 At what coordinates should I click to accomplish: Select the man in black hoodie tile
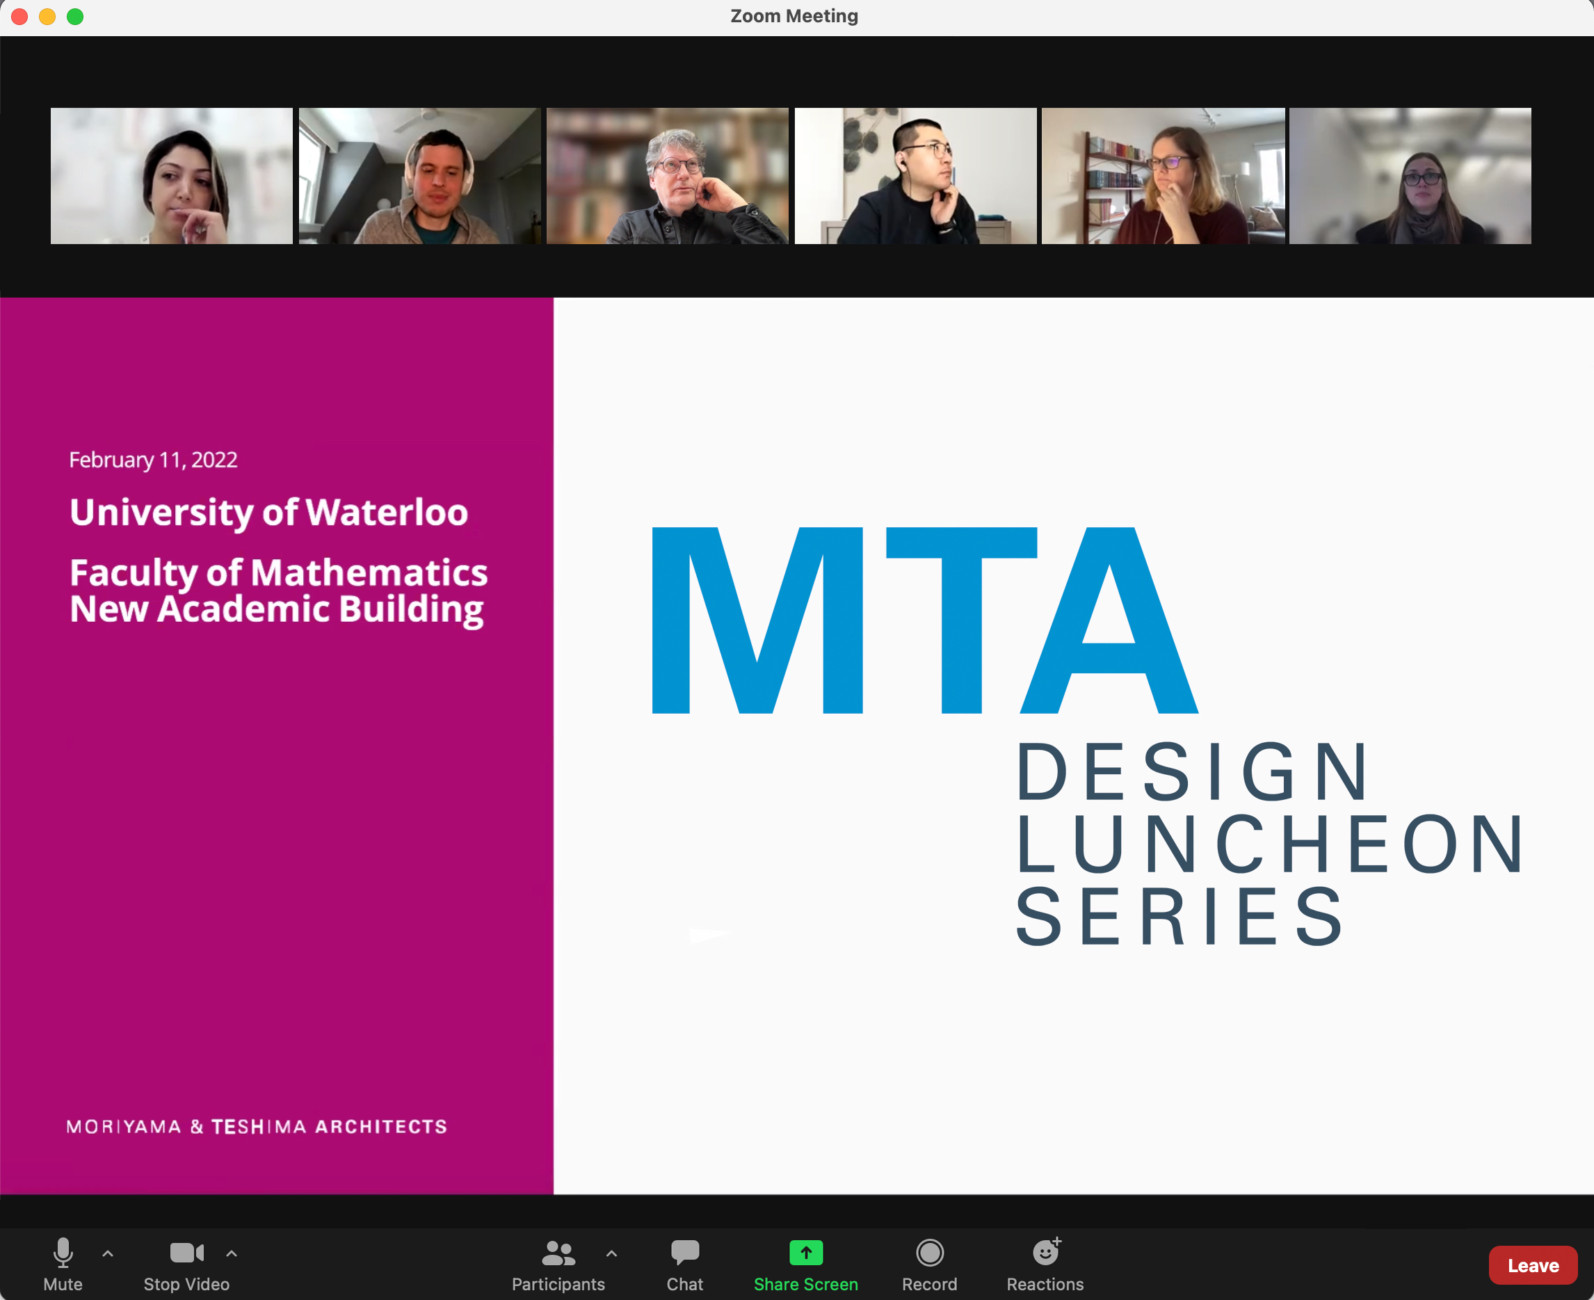tap(915, 176)
